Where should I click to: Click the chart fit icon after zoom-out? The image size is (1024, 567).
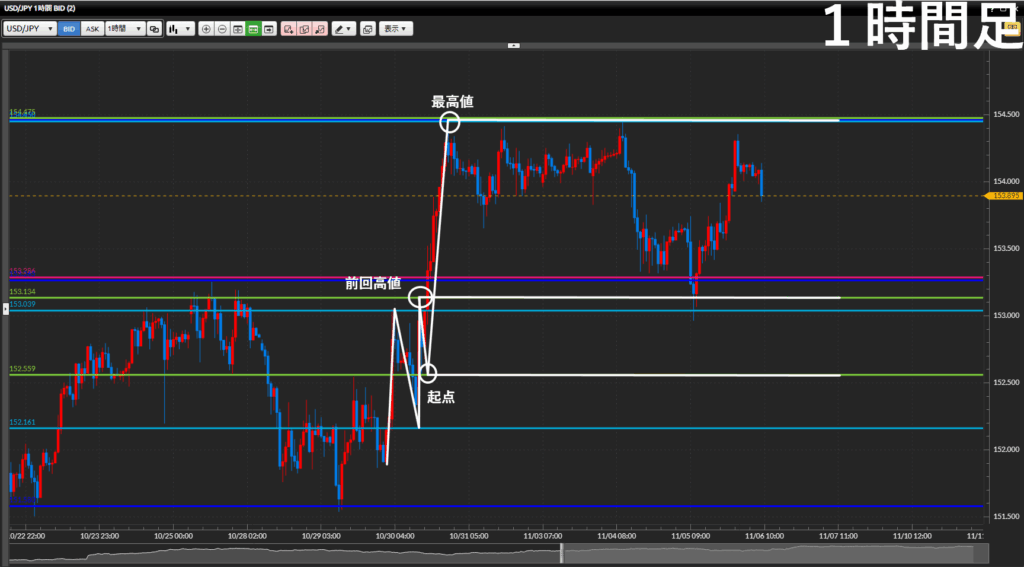click(x=238, y=29)
